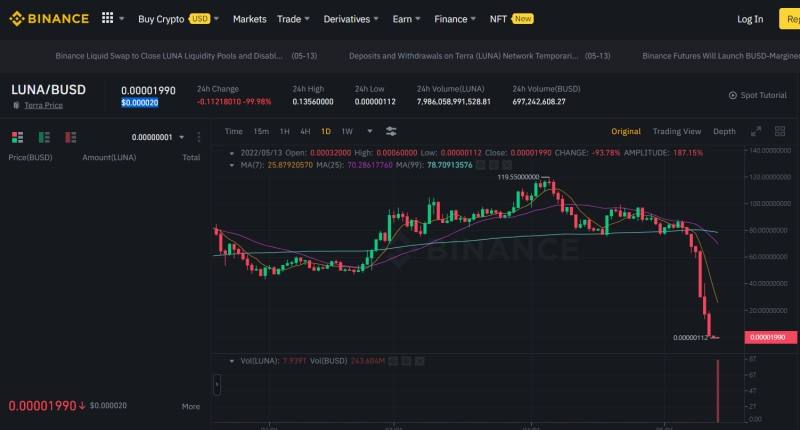Select the Time interval option
This screenshot has height=430, width=800.
(x=234, y=132)
